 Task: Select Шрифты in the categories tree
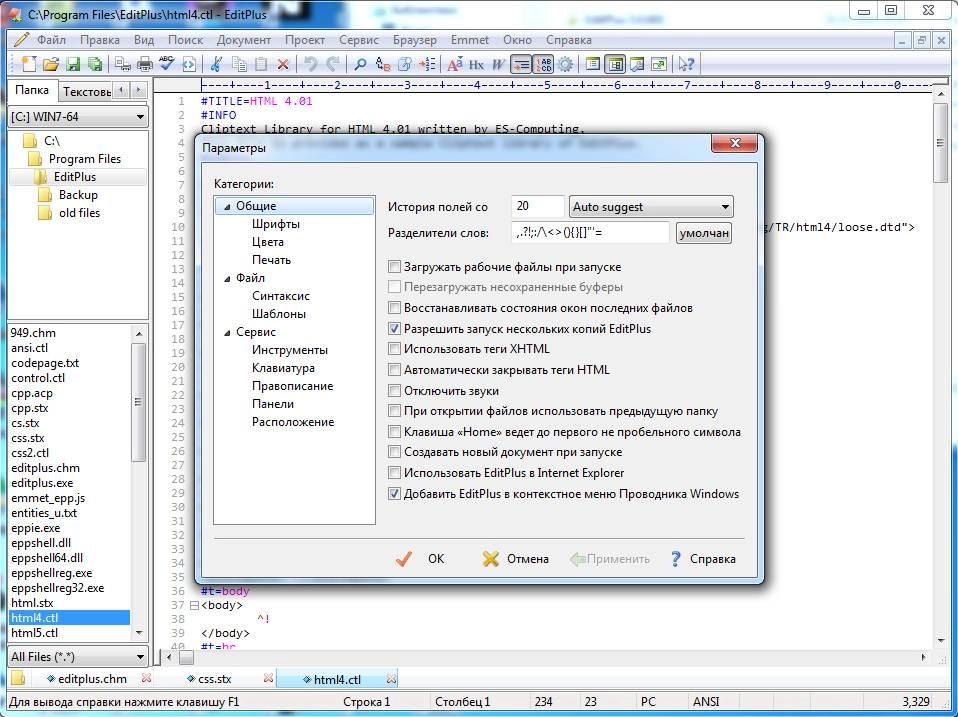tap(276, 224)
